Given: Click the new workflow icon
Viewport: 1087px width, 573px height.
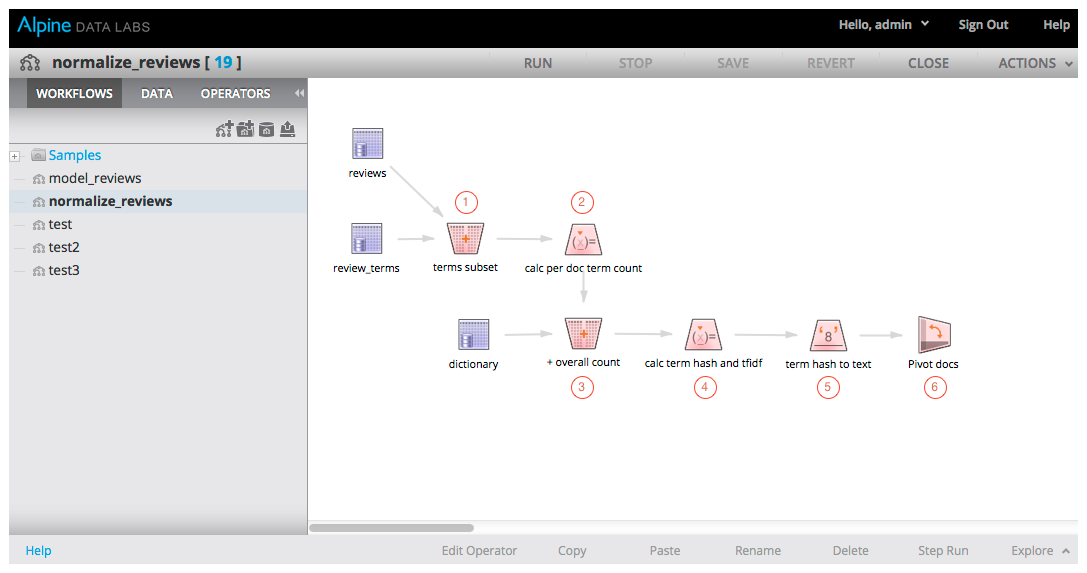Looking at the screenshot, I should 224,130.
